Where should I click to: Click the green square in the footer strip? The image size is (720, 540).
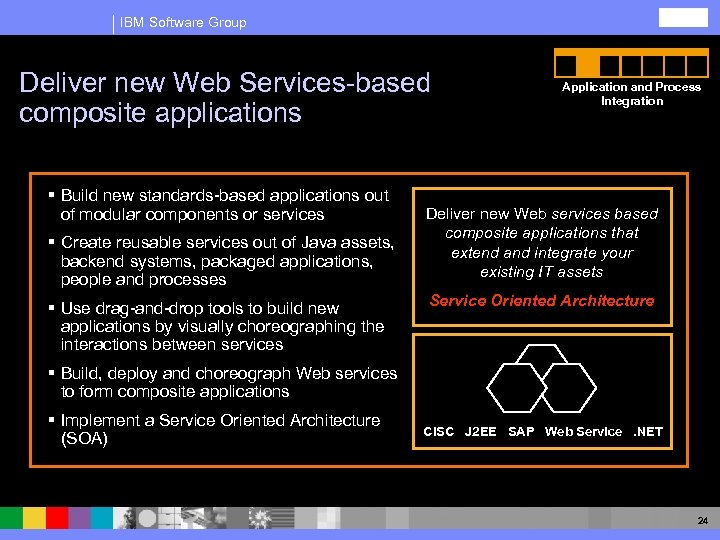[11, 518]
